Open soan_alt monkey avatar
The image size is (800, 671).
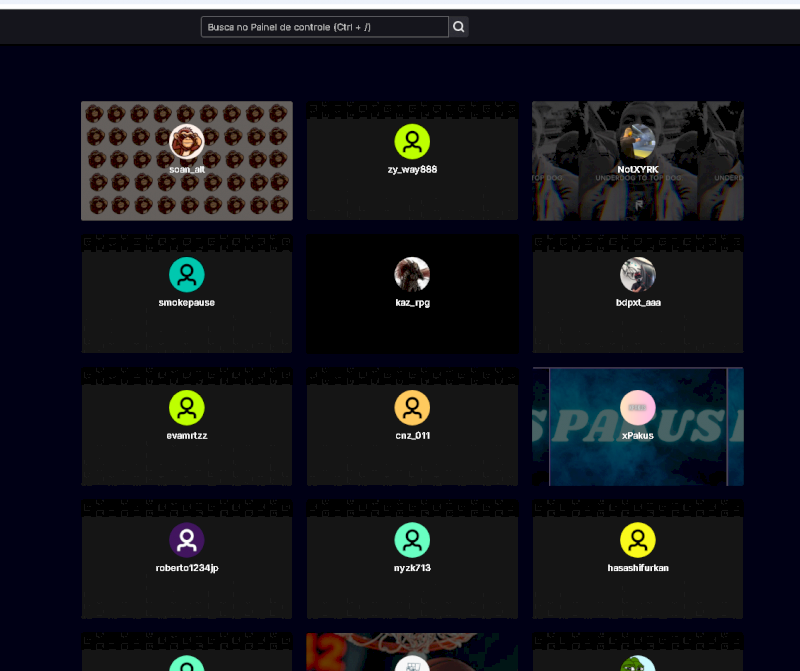click(x=187, y=141)
